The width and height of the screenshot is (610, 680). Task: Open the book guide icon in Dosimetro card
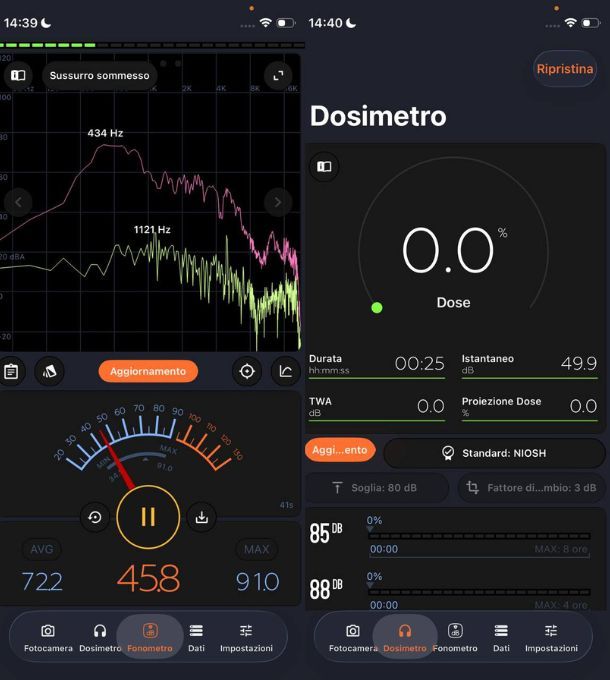[x=324, y=167]
